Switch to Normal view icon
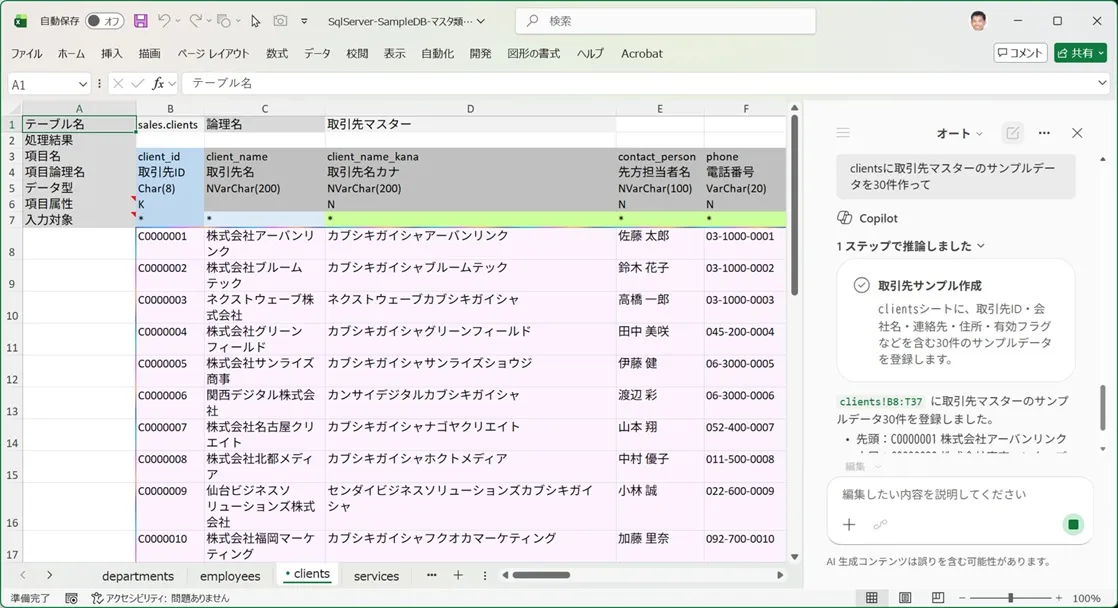 pyautogui.click(x=871, y=598)
